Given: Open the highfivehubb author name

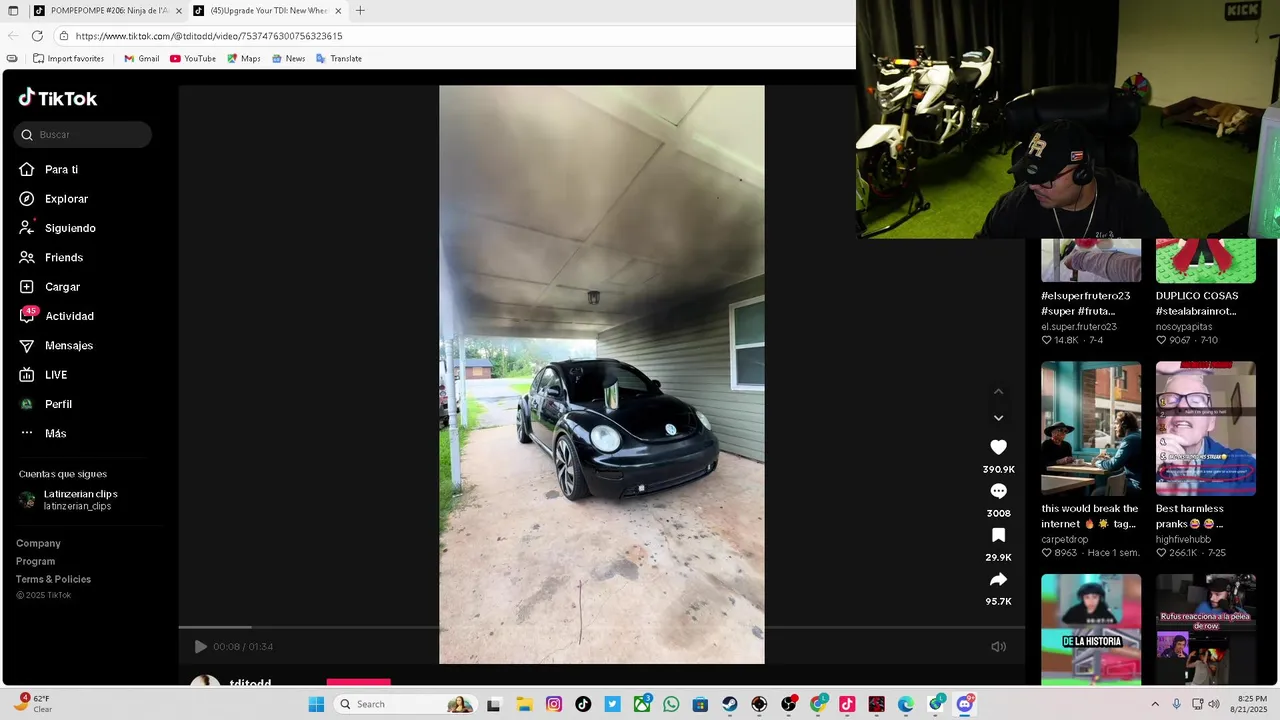Looking at the screenshot, I should click(x=1183, y=540).
